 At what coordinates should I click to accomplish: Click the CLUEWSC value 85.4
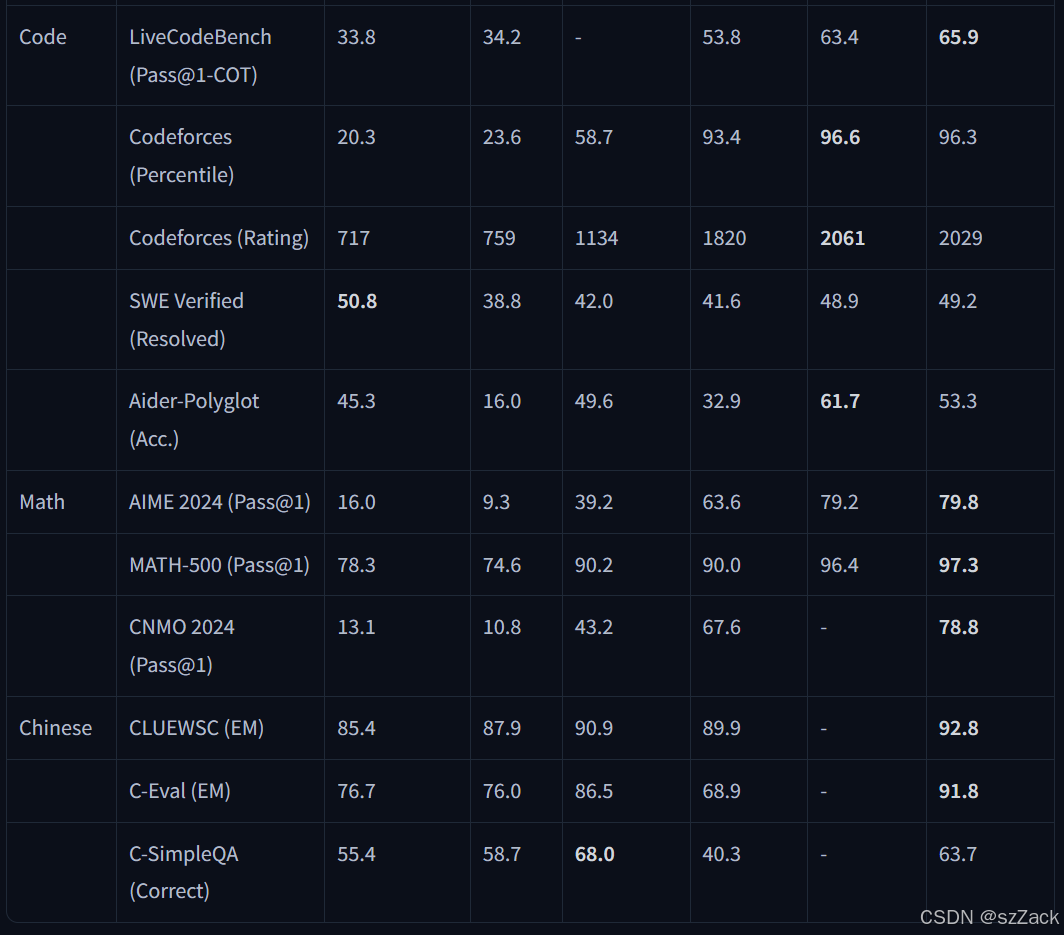click(356, 727)
